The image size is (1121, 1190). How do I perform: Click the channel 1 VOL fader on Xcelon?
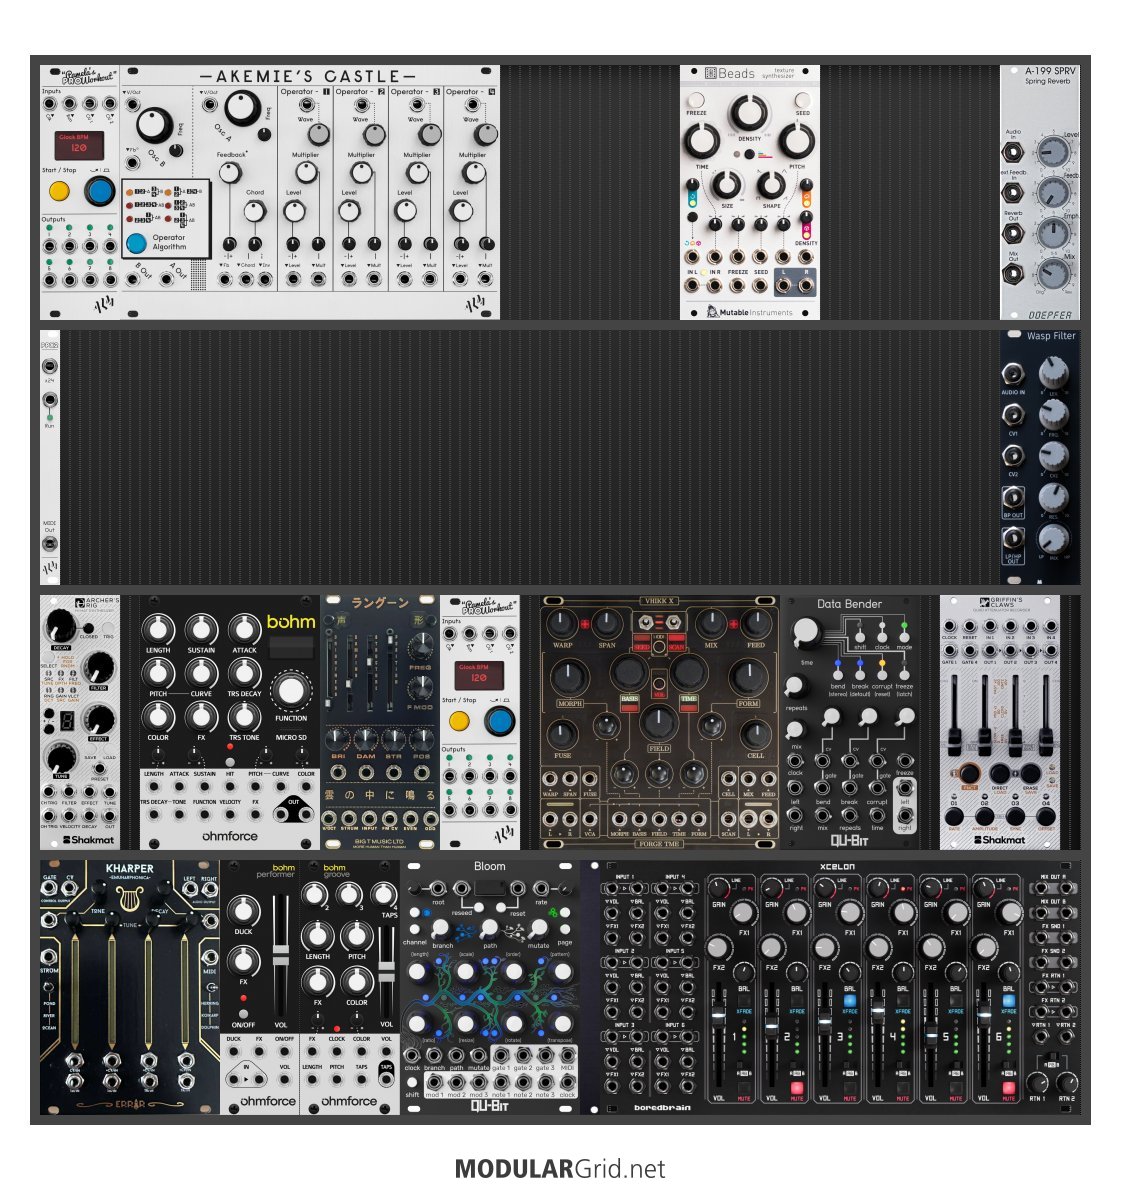coord(718,1015)
